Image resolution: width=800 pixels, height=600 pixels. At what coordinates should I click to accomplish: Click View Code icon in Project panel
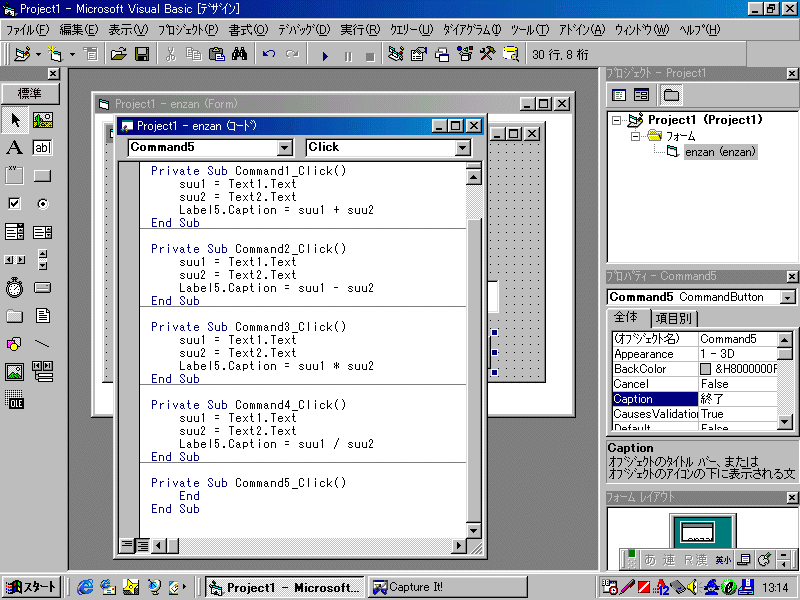coord(619,95)
